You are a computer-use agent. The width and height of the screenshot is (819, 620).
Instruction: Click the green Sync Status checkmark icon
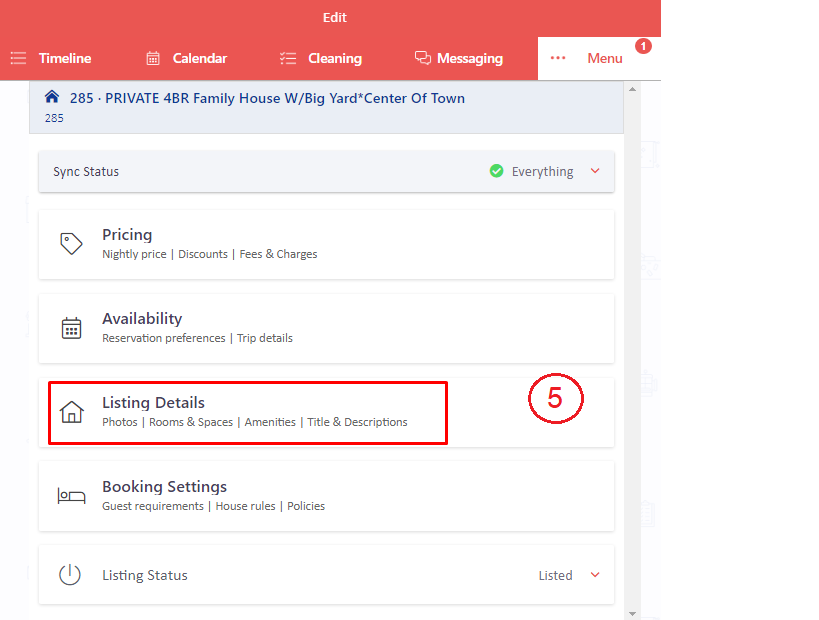pyautogui.click(x=496, y=171)
